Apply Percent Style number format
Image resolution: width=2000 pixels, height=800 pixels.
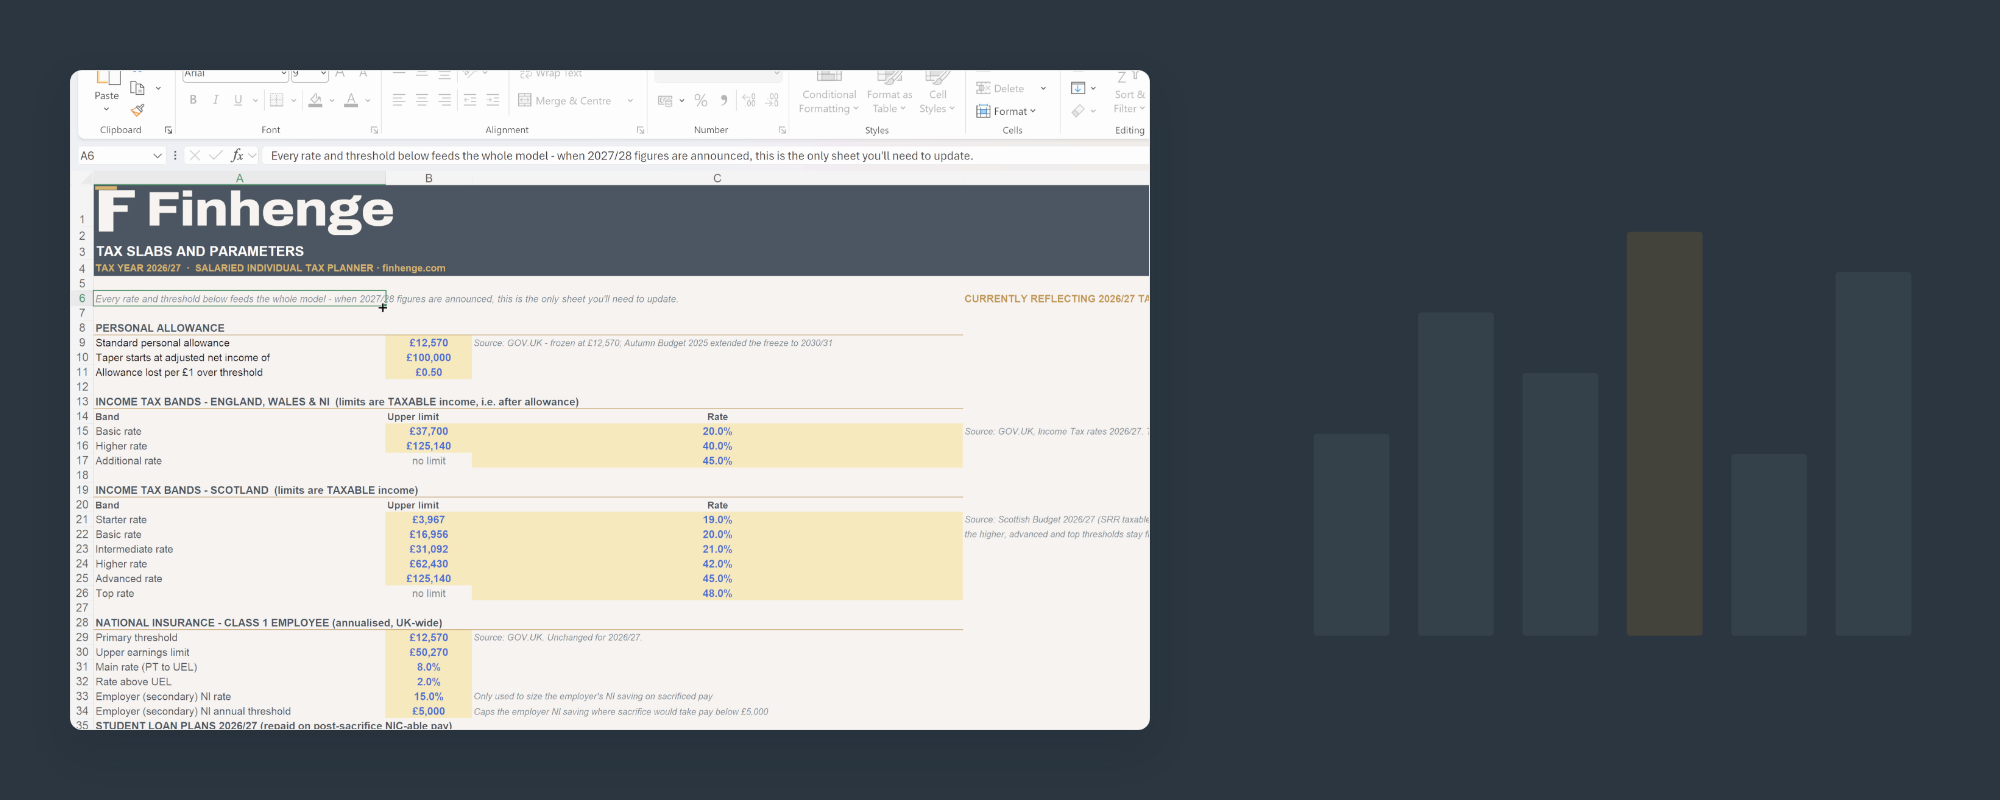pos(701,100)
